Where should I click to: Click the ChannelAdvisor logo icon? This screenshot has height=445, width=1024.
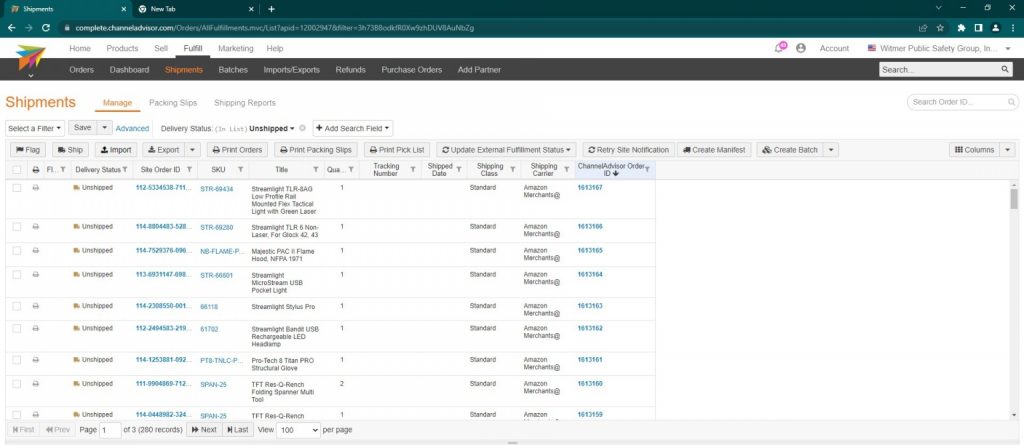pos(31,58)
